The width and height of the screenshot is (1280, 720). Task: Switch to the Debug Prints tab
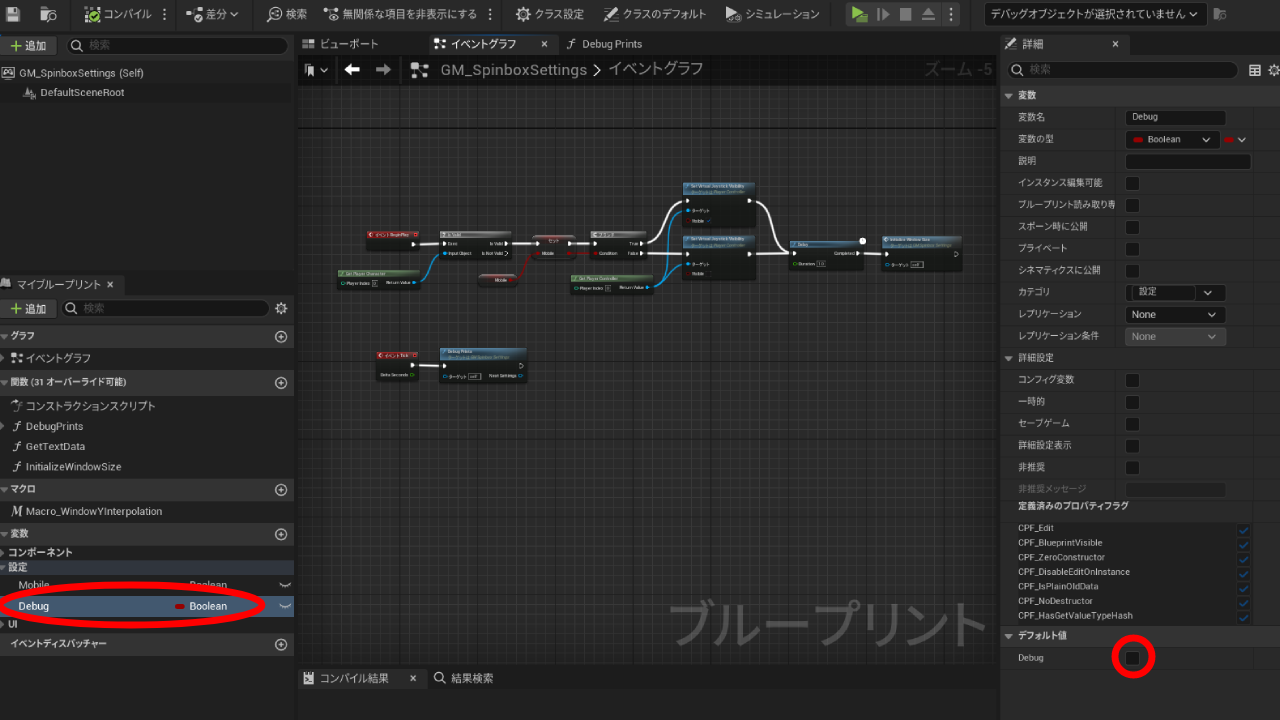pos(605,44)
